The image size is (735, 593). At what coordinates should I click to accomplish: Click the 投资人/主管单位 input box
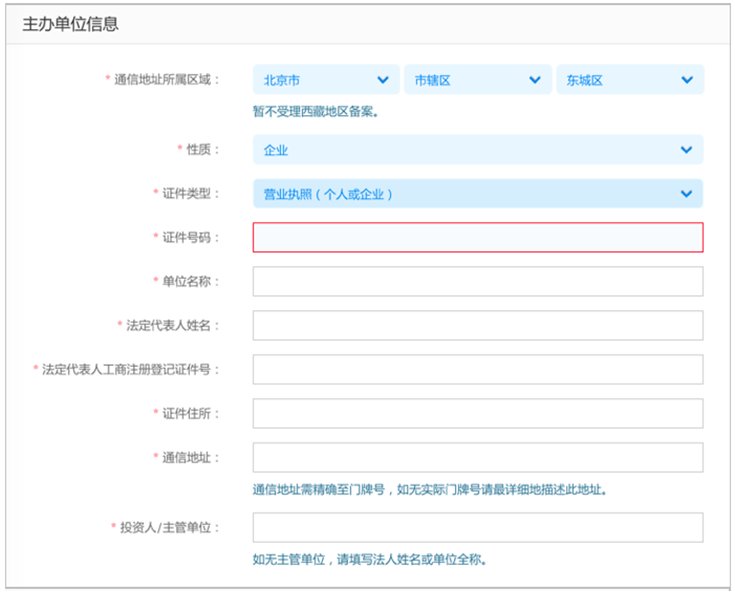point(477,527)
